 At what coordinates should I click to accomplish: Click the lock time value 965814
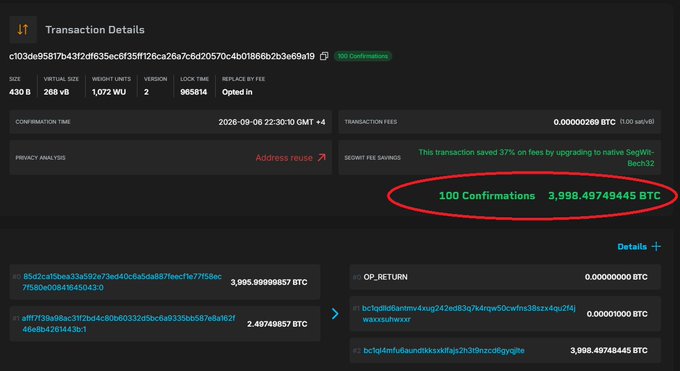pyautogui.click(x=193, y=92)
